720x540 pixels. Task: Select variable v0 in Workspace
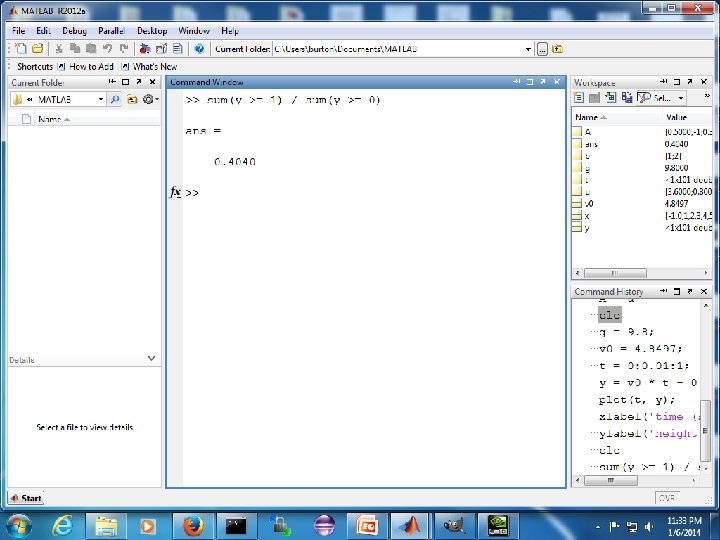589,204
